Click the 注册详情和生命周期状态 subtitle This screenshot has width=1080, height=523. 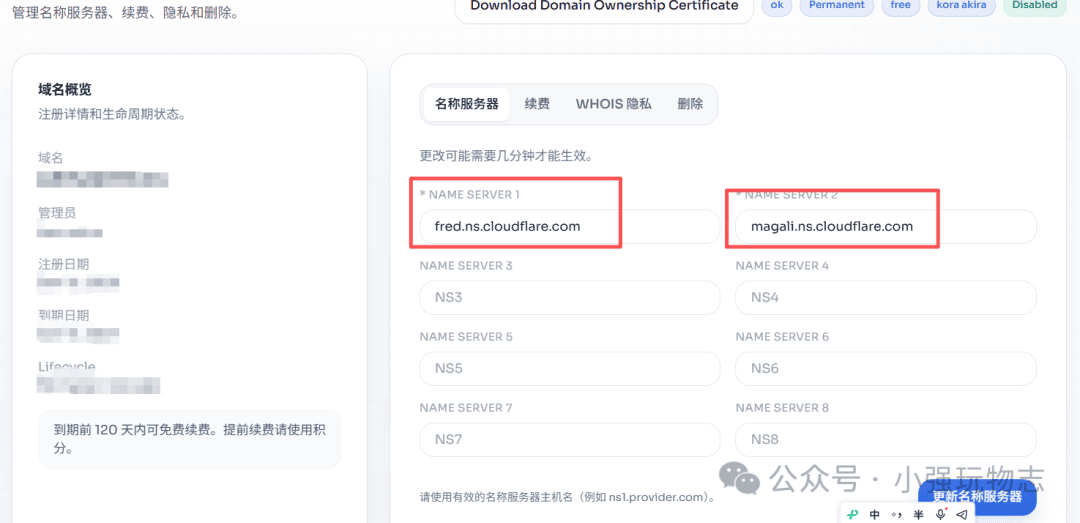[x=112, y=114]
